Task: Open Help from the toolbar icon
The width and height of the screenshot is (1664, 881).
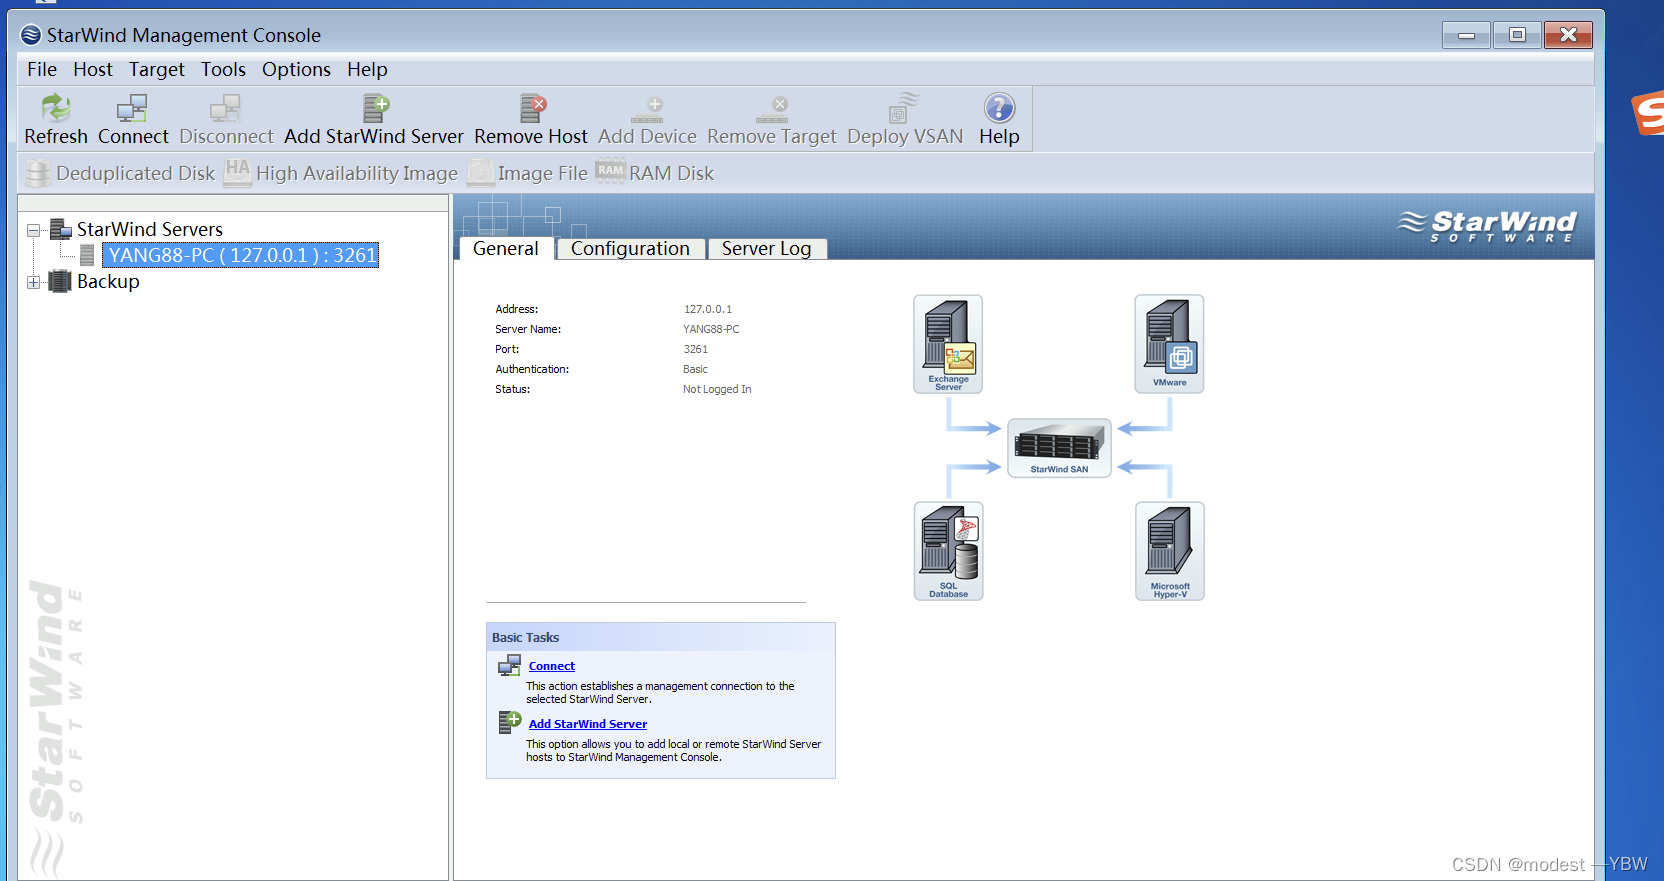Action: tap(999, 107)
